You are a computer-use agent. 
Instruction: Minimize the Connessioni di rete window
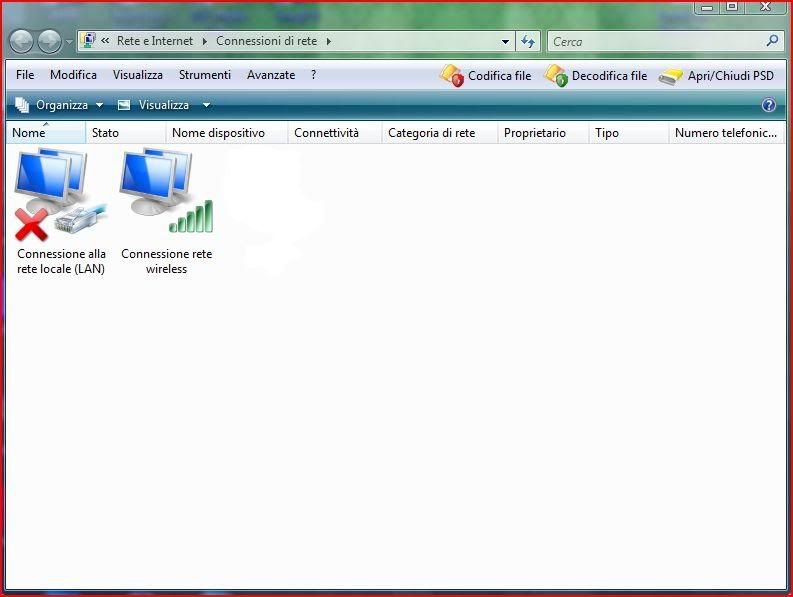[x=707, y=7]
